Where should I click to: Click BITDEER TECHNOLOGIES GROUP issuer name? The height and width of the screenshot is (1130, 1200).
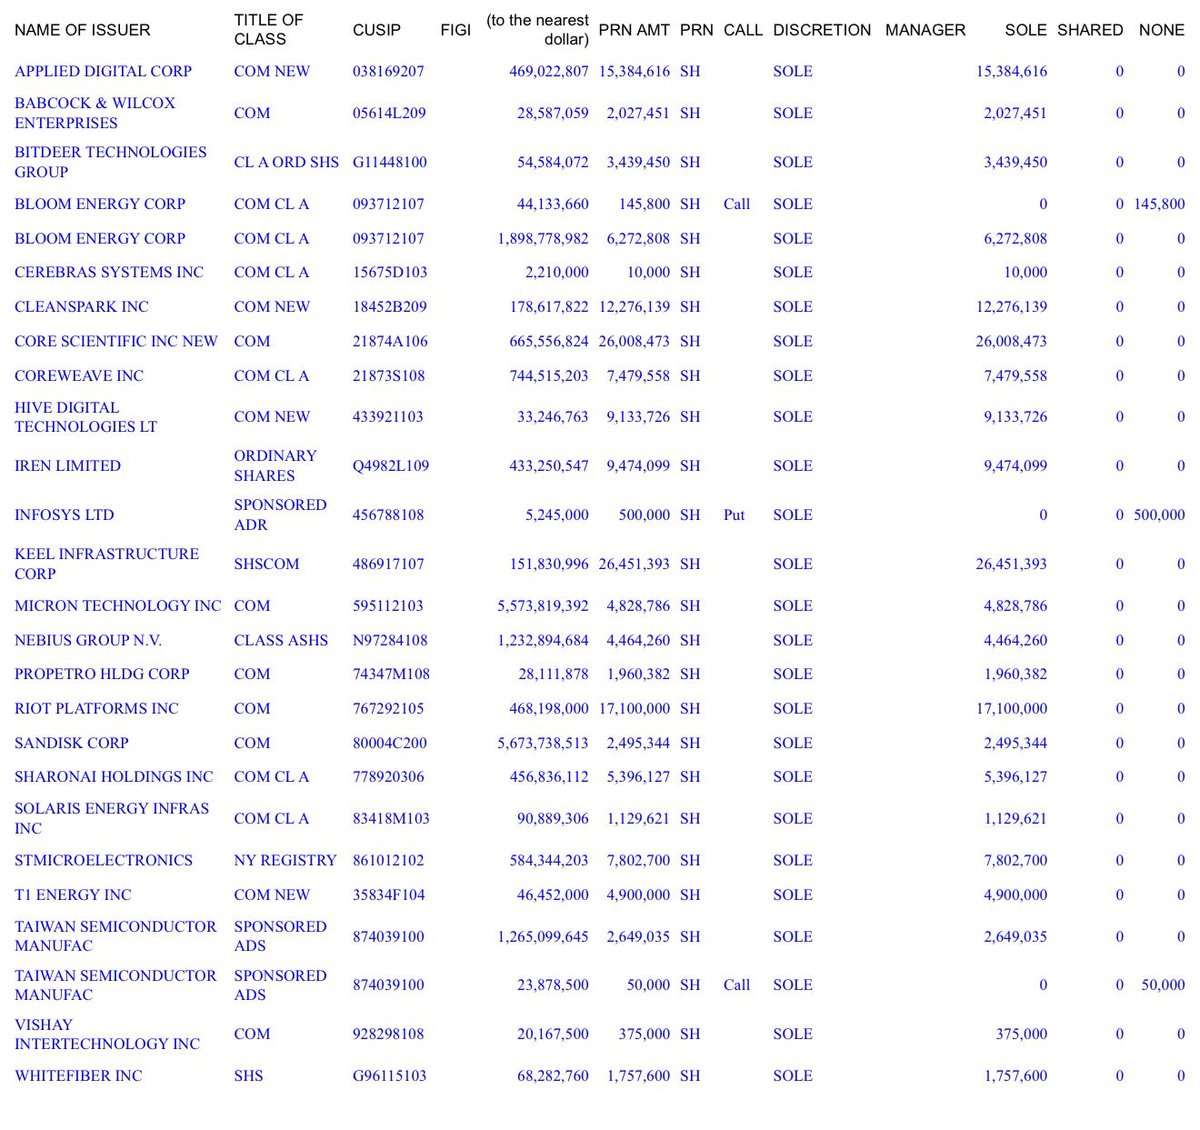point(111,162)
